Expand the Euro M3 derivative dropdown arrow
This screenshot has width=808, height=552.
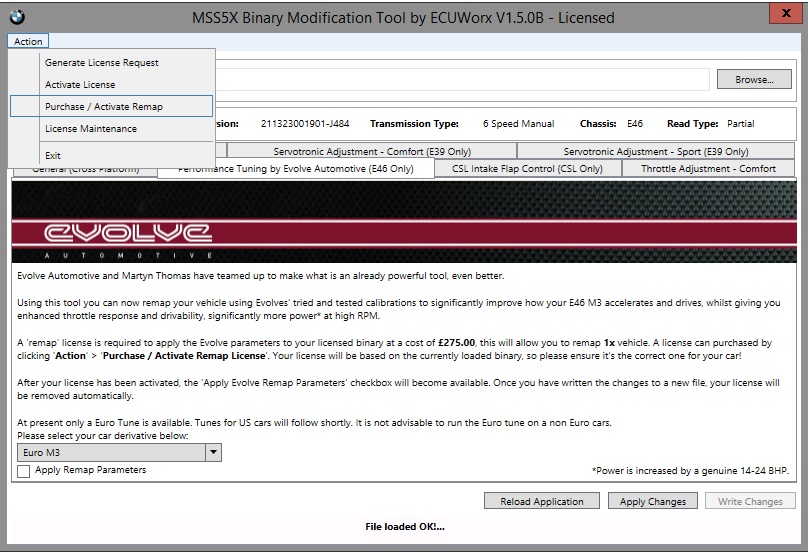point(213,453)
